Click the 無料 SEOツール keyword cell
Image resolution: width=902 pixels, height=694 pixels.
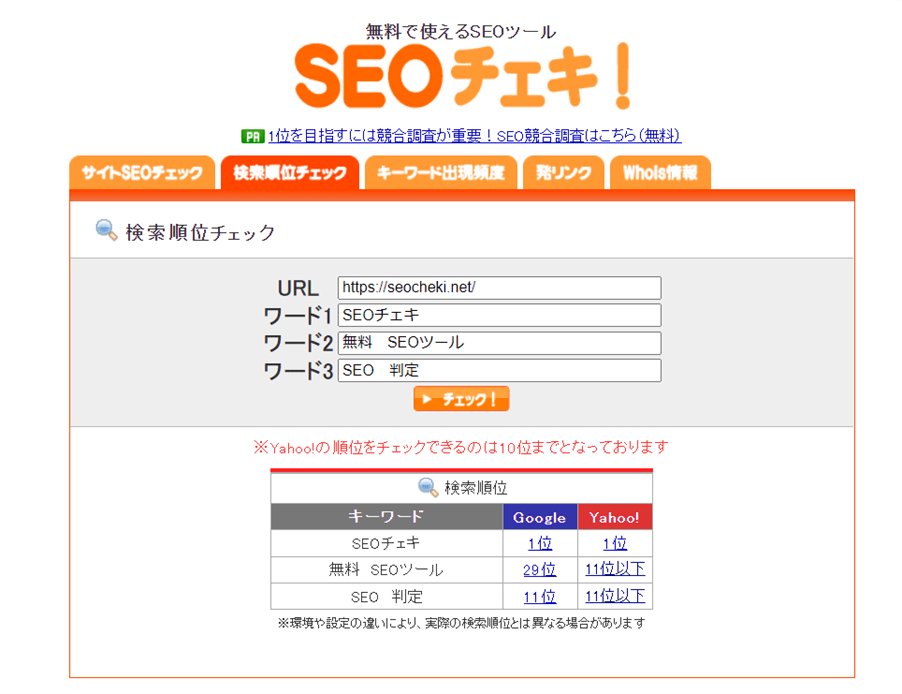[x=387, y=570]
